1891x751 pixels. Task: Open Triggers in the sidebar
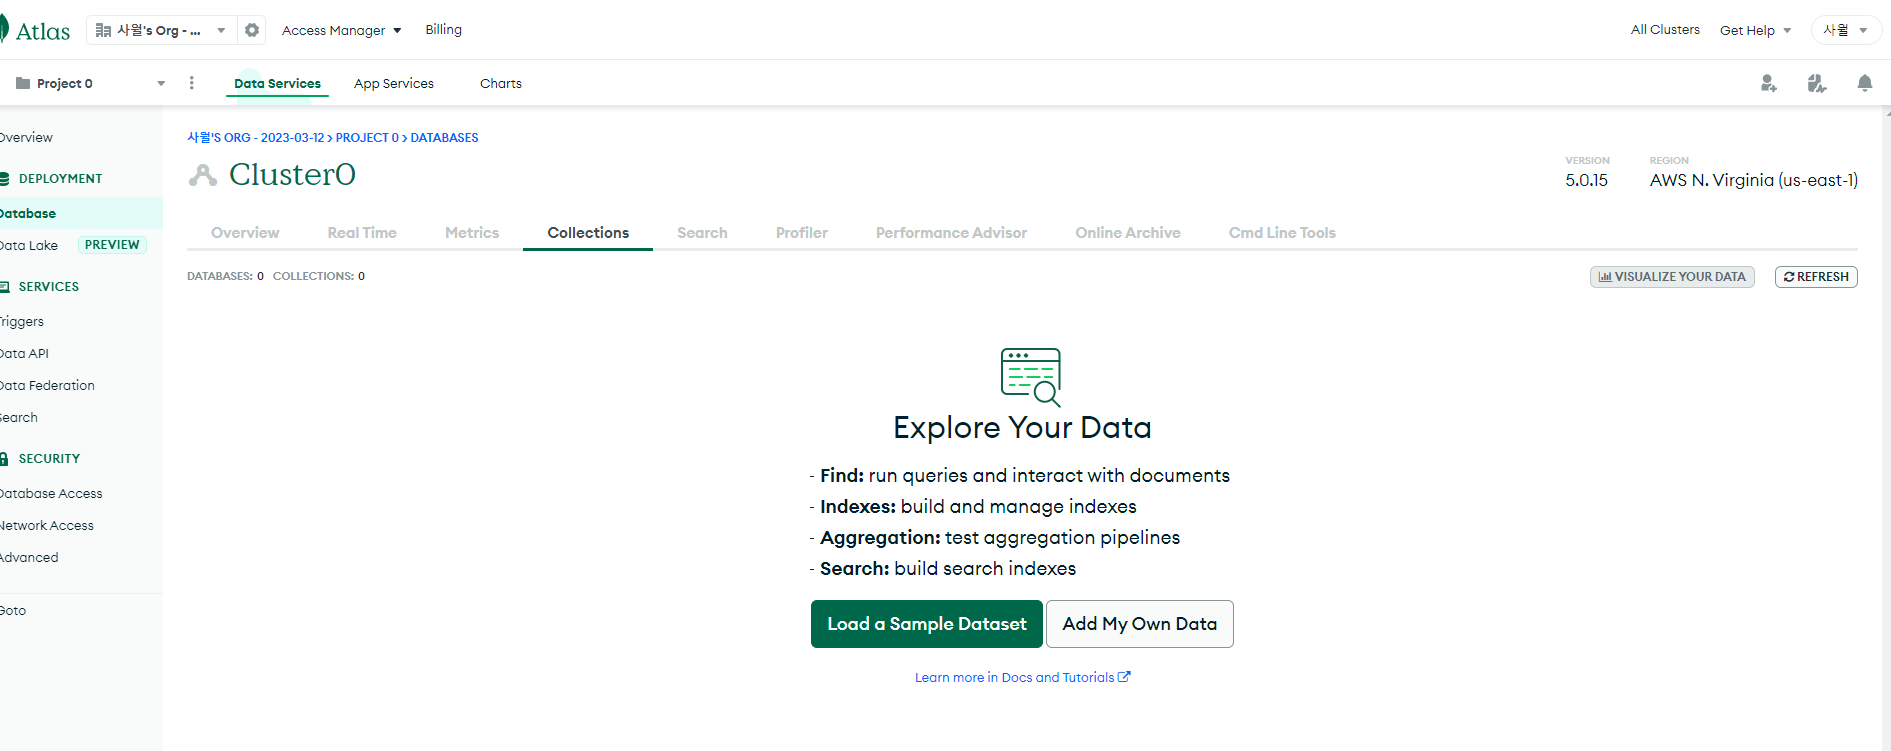(22, 322)
